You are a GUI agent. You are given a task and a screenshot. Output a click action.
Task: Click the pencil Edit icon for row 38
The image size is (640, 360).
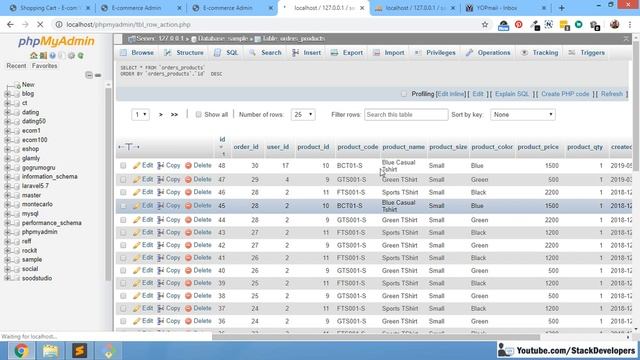coord(136,296)
